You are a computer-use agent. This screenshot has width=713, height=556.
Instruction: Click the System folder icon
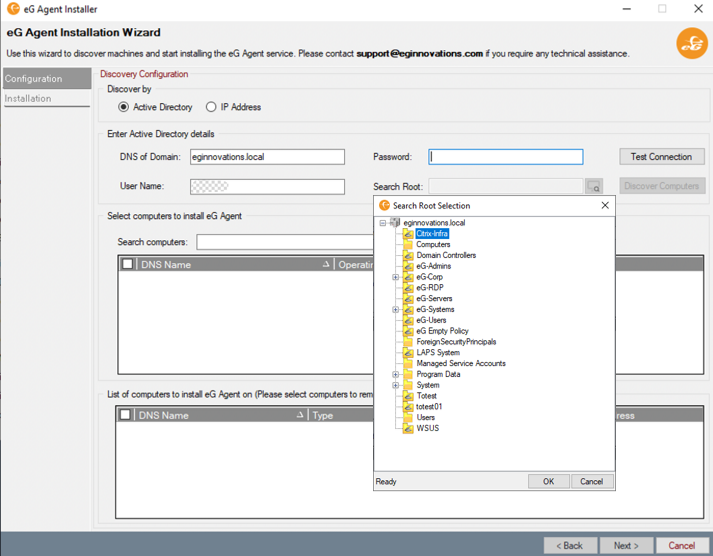(408, 385)
